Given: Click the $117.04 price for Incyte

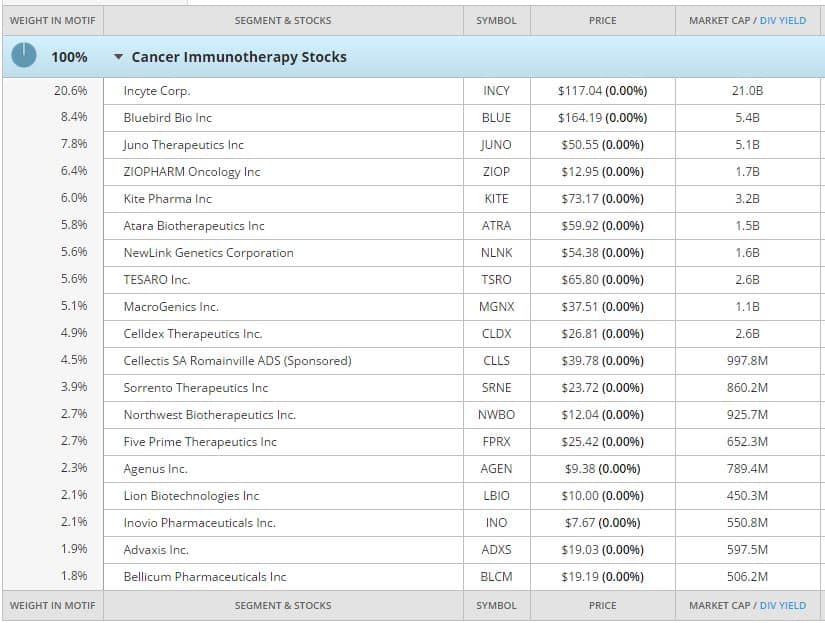Looking at the screenshot, I should [x=579, y=91].
